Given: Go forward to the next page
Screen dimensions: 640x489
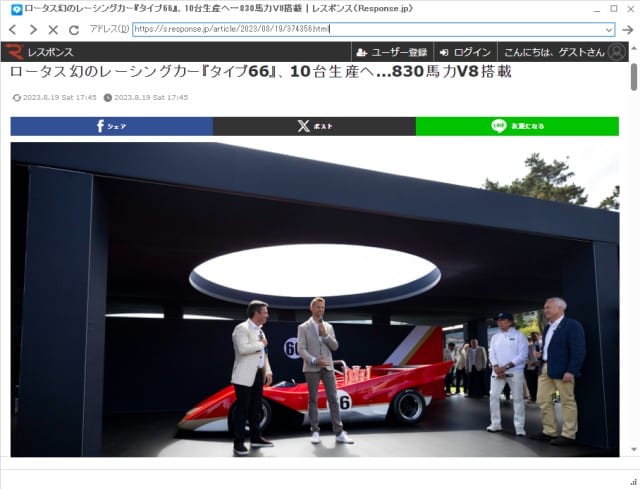Looking at the screenshot, I should tap(33, 29).
